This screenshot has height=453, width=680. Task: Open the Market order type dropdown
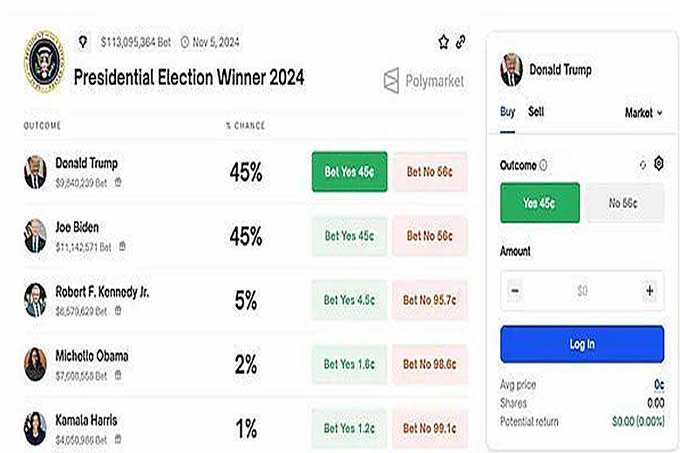643,113
